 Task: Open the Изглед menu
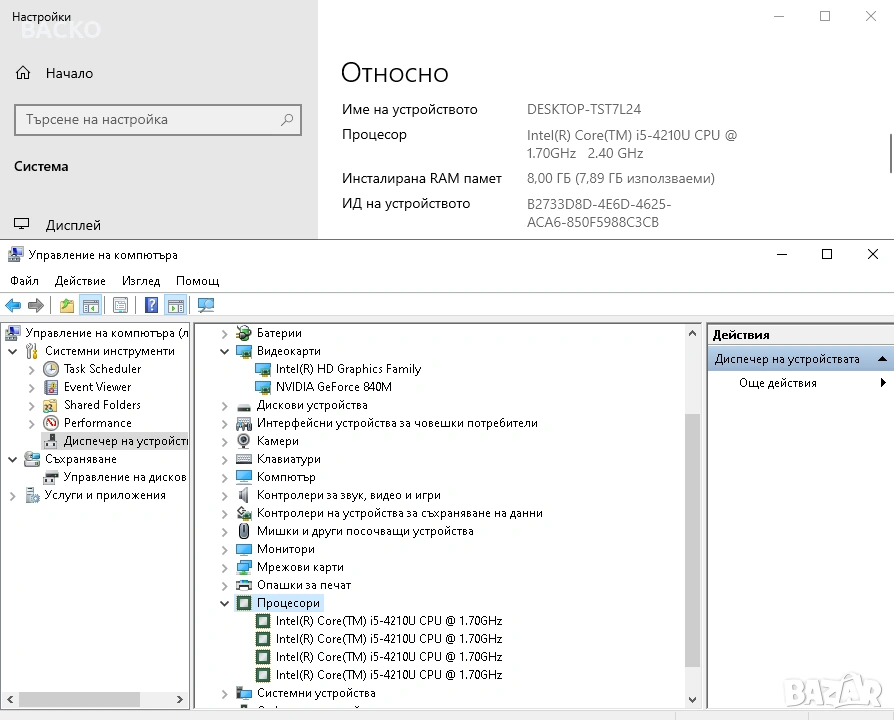point(141,281)
